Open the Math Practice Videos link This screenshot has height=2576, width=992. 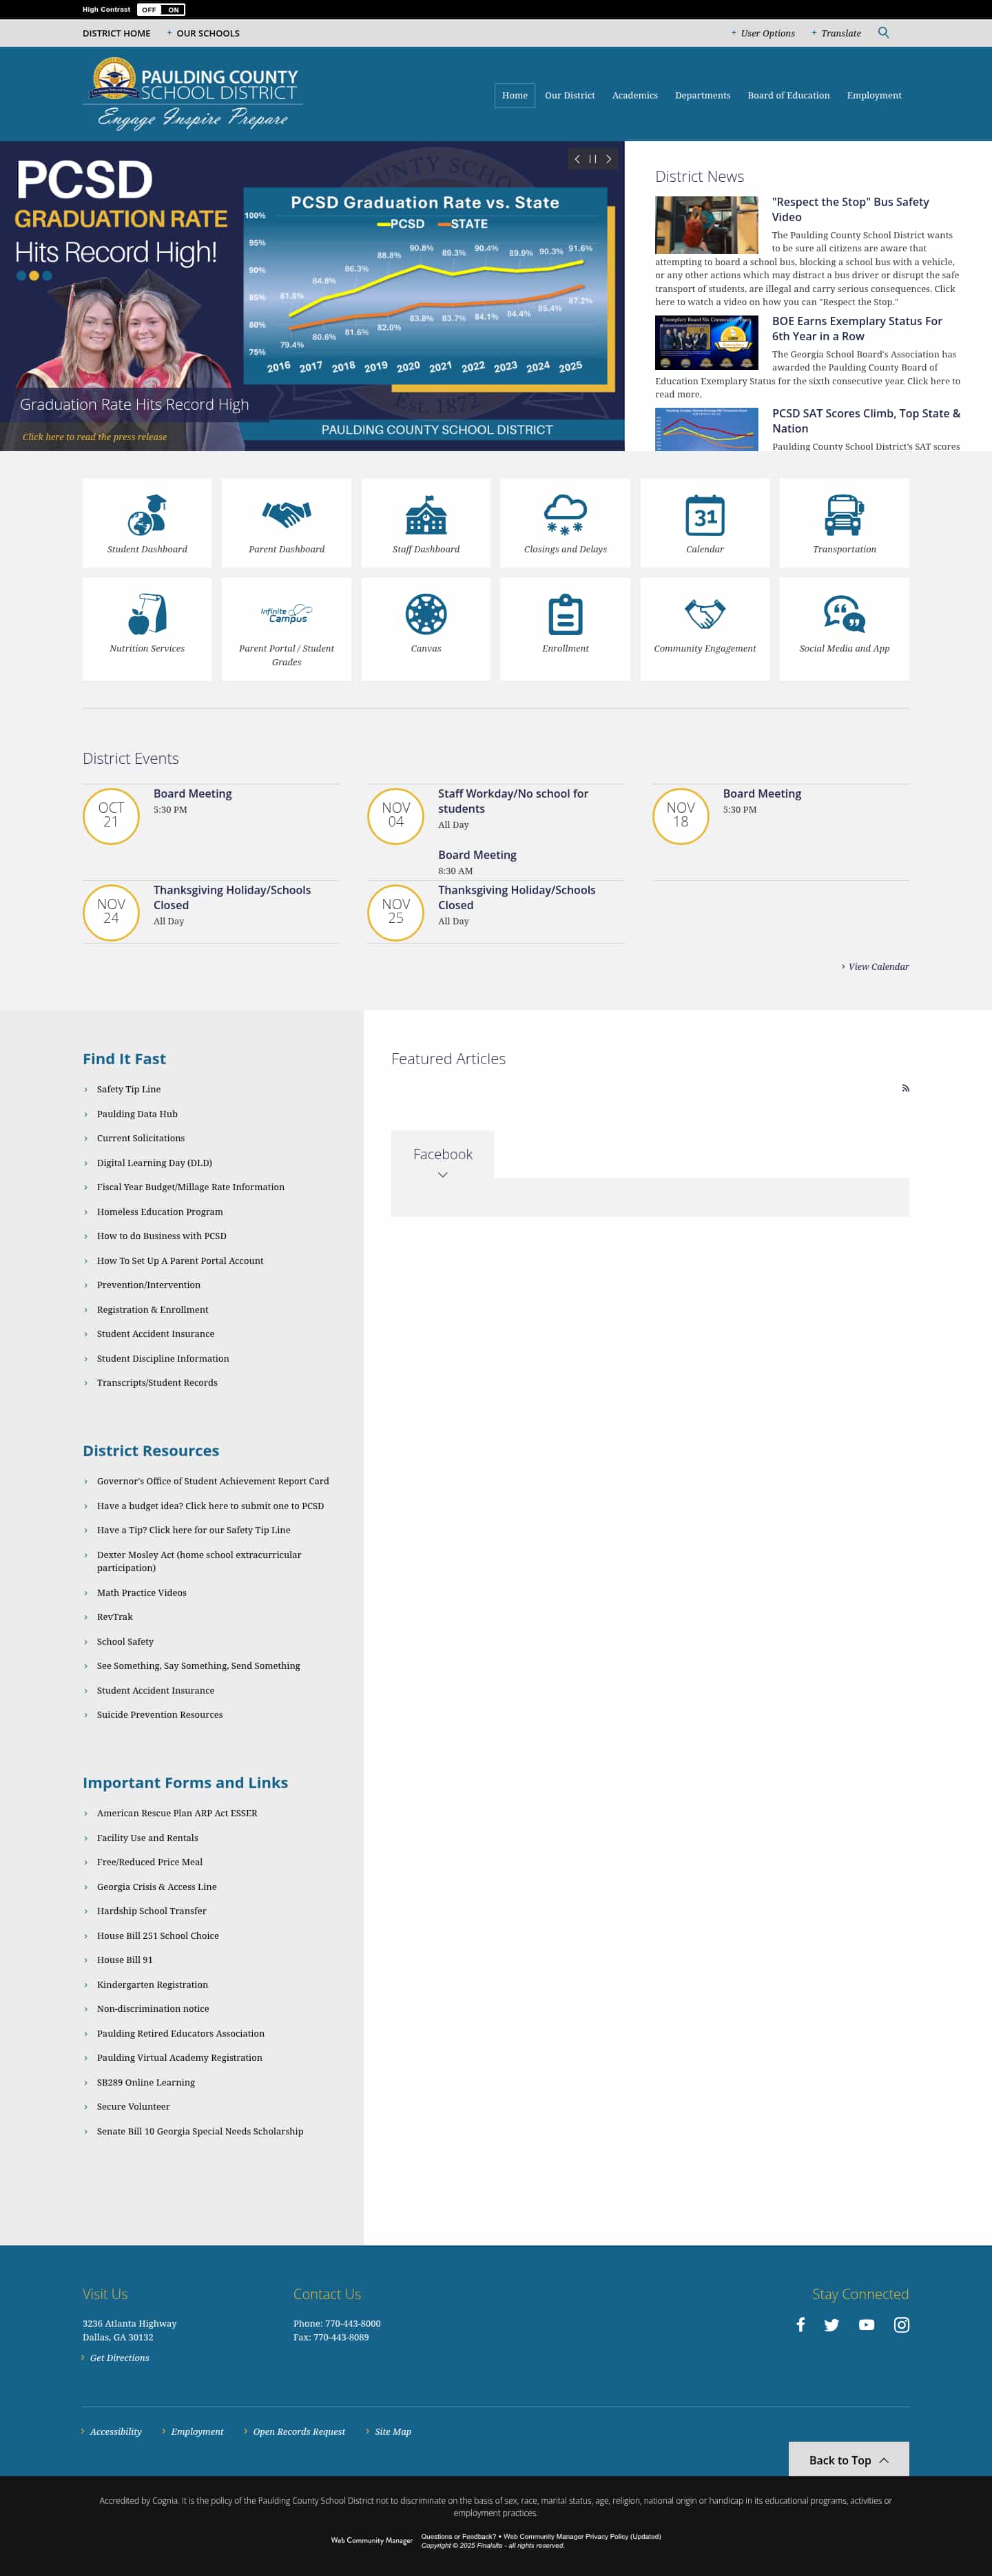click(x=142, y=1592)
